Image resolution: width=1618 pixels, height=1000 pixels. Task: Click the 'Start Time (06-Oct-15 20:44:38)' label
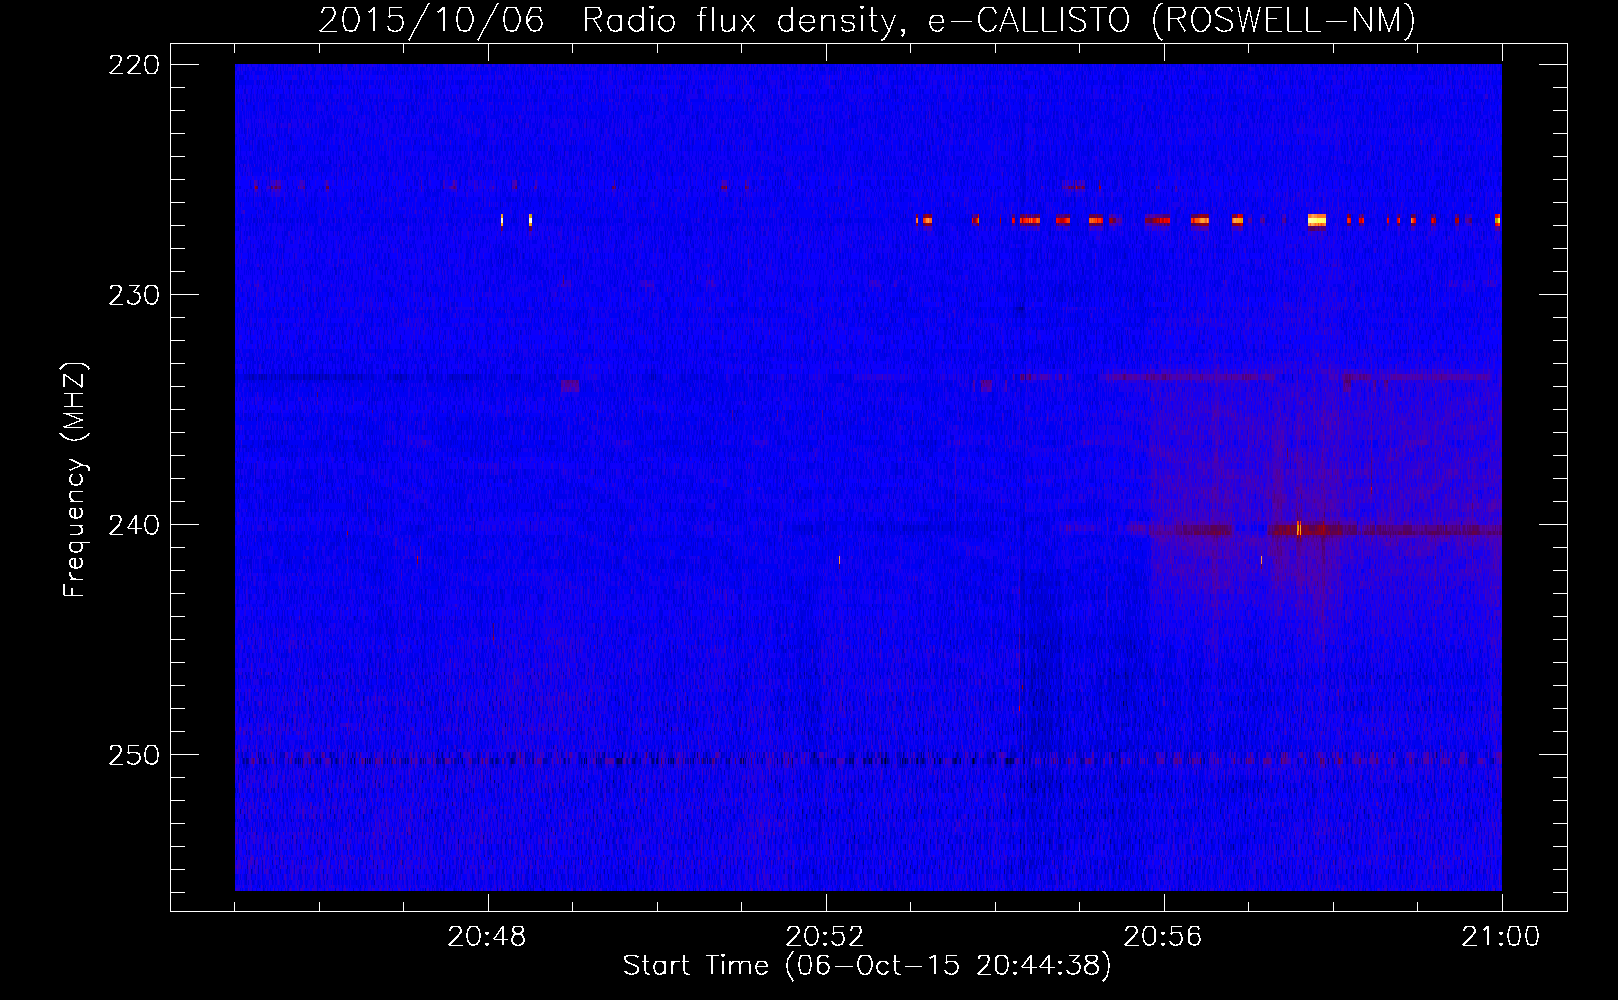click(867, 966)
